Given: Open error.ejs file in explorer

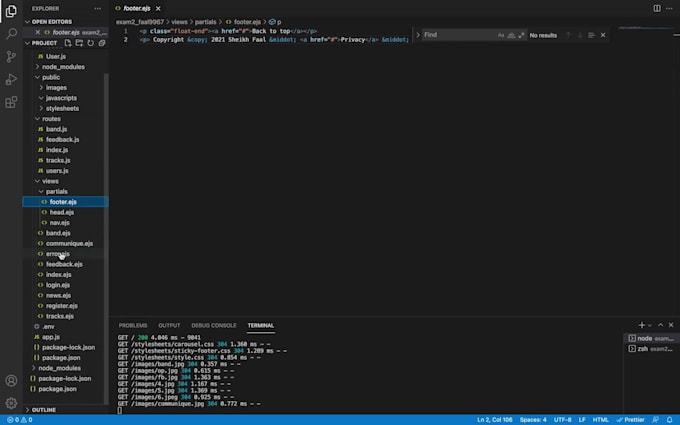Looking at the screenshot, I should coord(58,254).
